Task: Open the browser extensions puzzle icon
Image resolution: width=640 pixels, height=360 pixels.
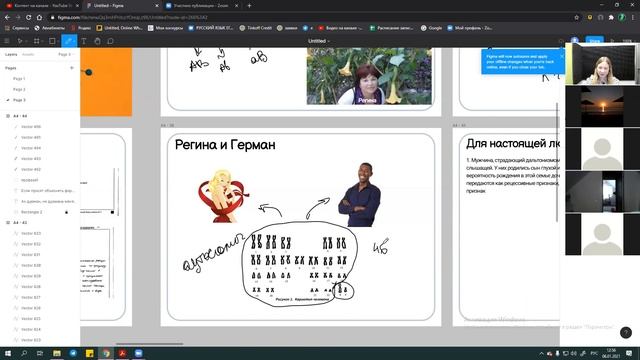Action: (611, 18)
